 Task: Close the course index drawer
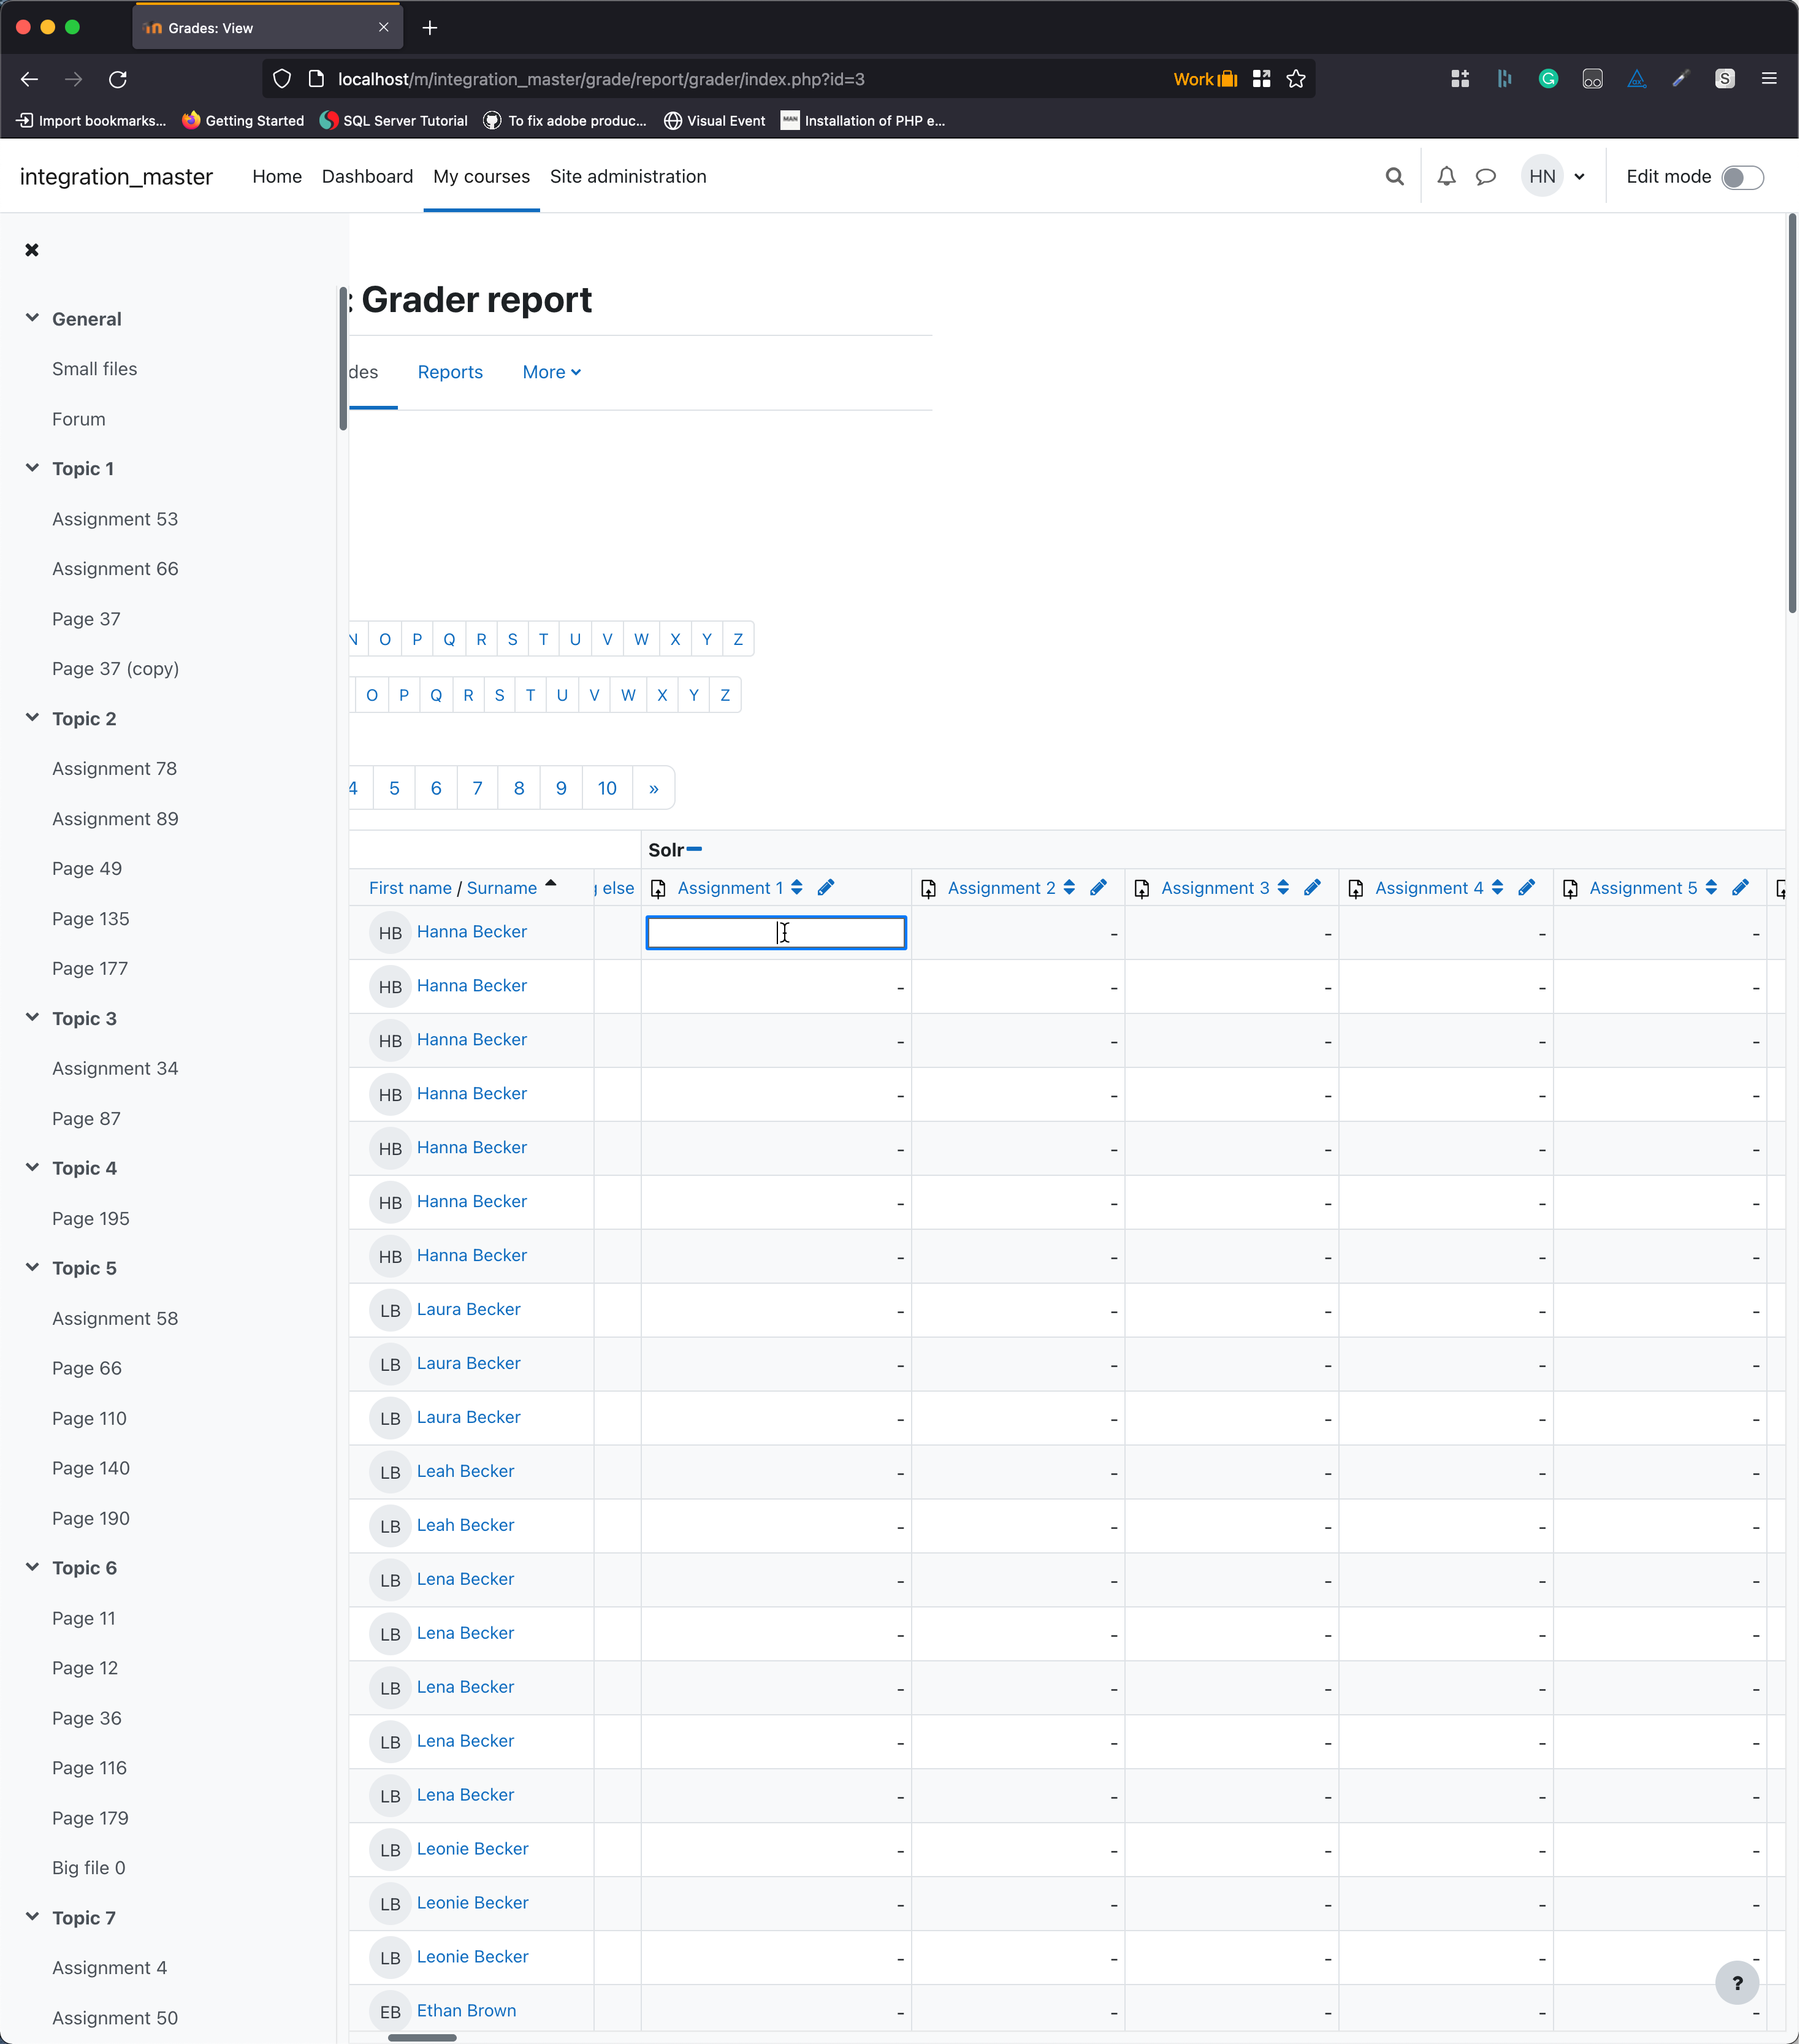click(32, 250)
